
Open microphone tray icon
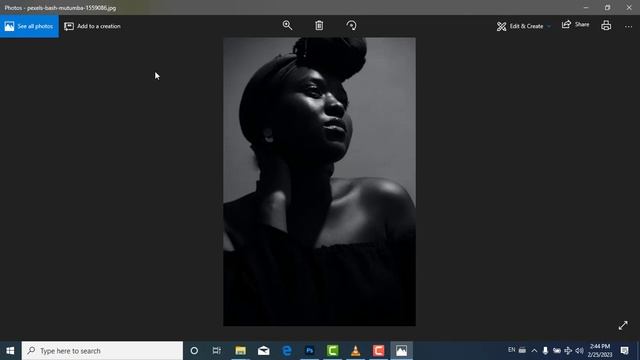[545, 351]
